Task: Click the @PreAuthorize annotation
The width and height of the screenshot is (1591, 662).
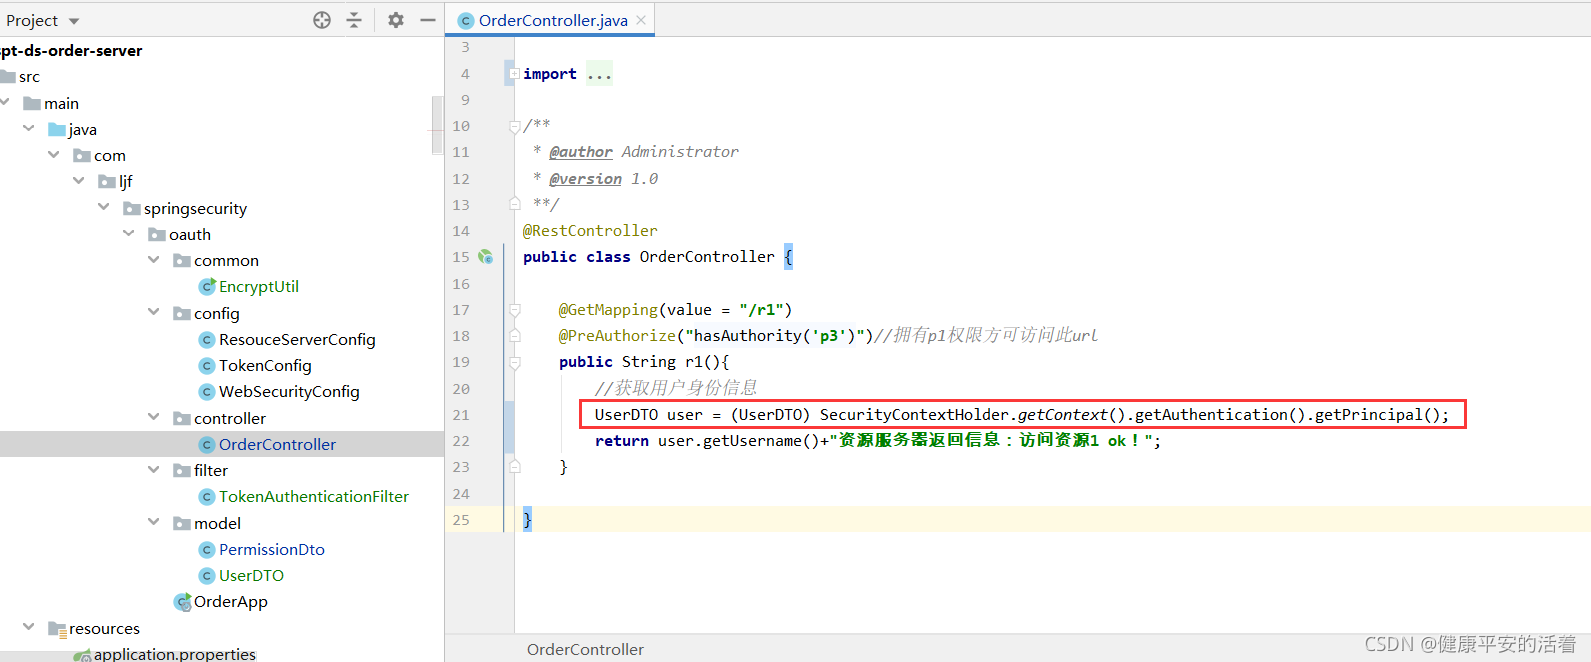Action: [x=617, y=335]
